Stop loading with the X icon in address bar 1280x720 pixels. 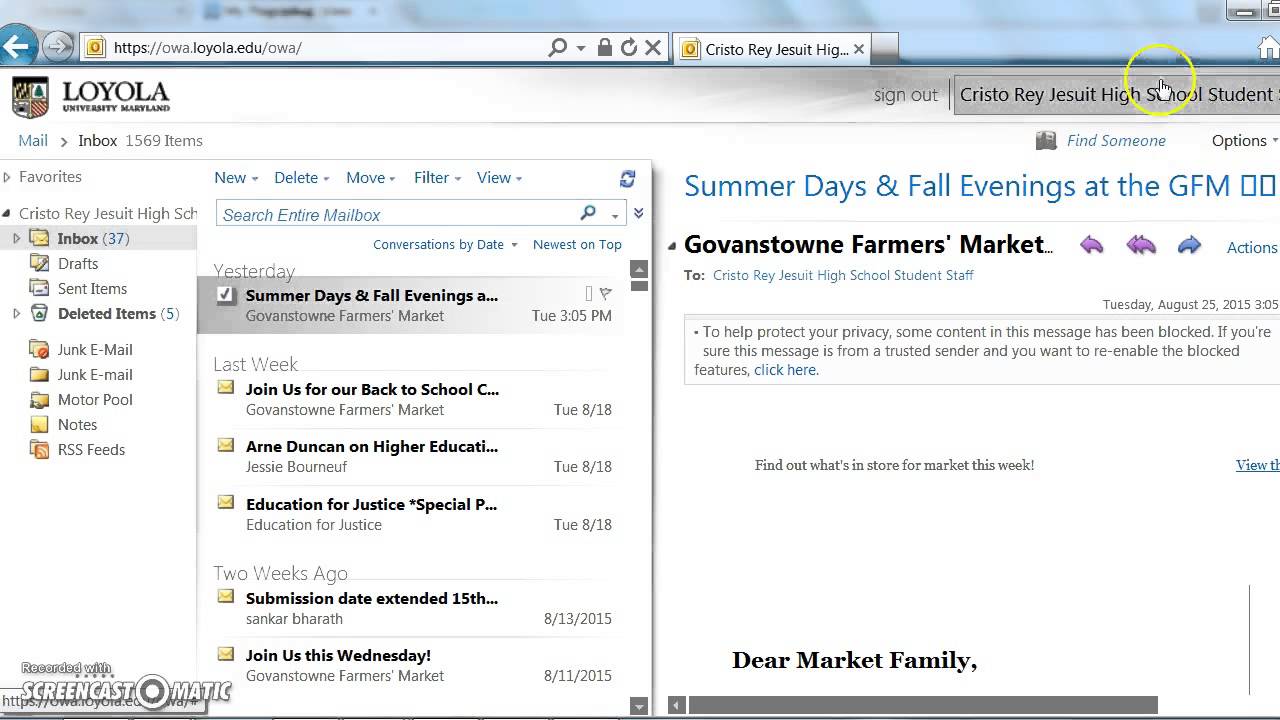[653, 48]
